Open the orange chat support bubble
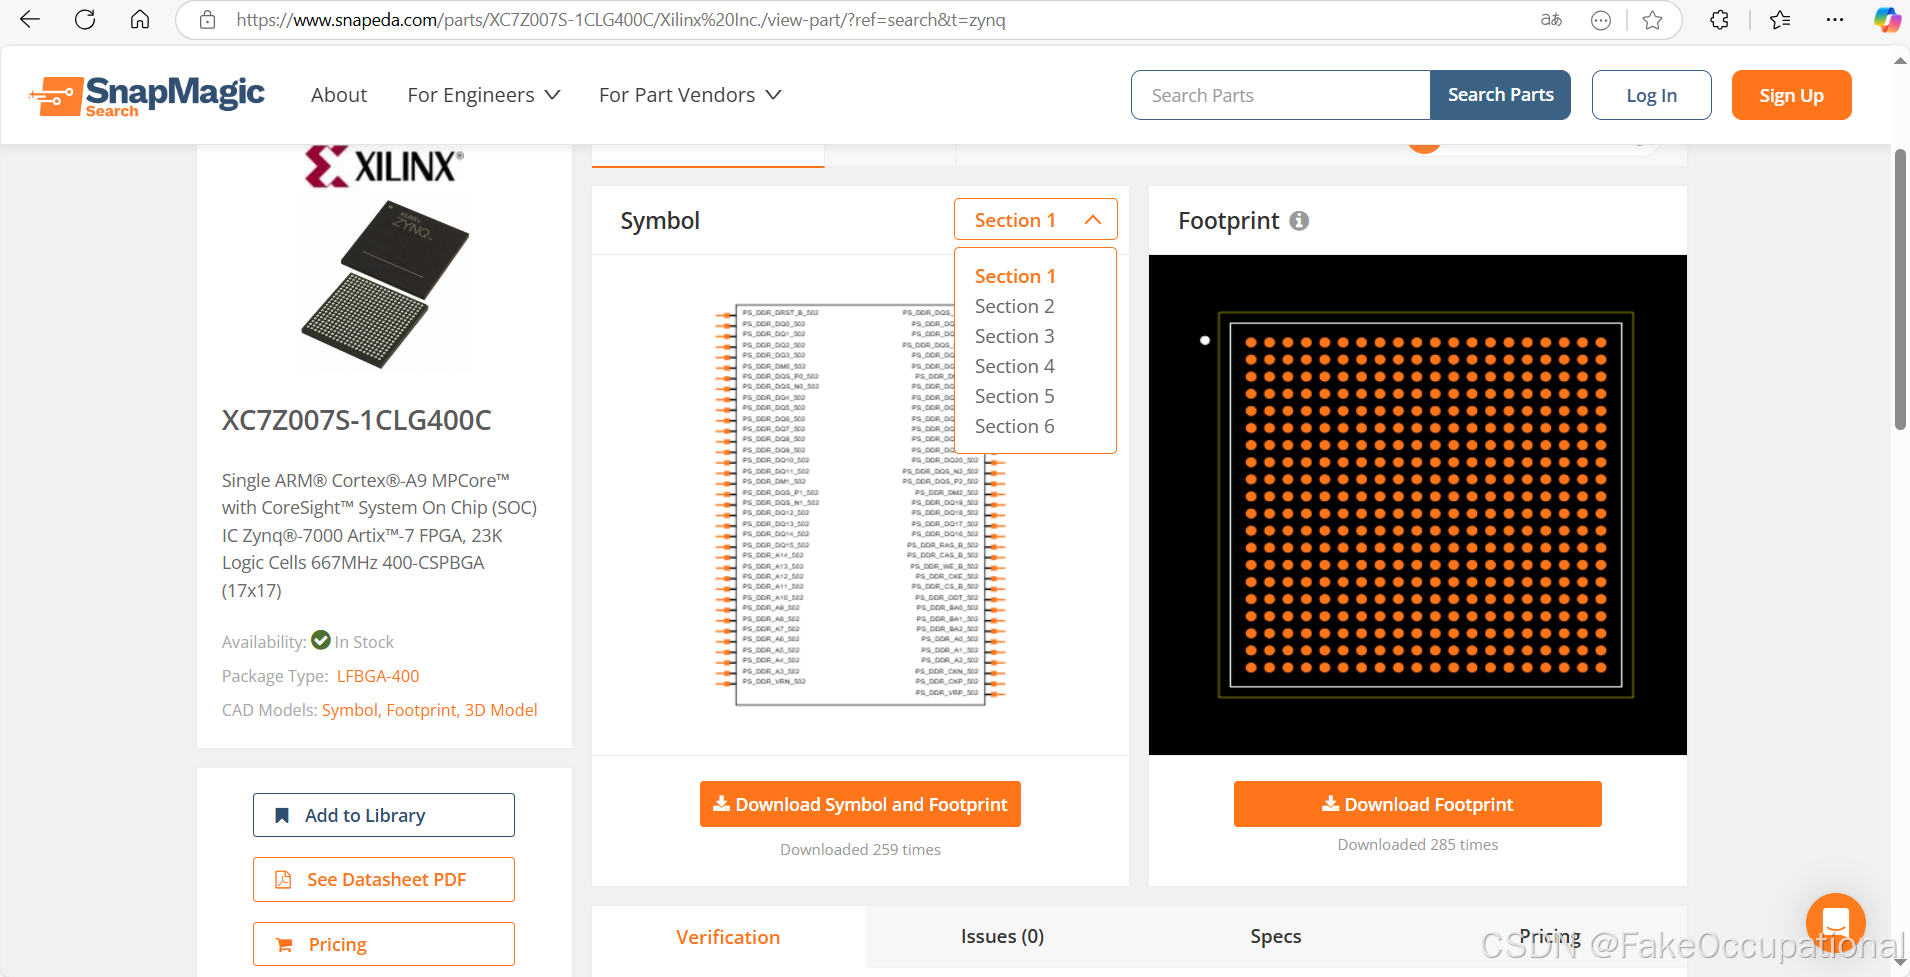 click(x=1835, y=922)
